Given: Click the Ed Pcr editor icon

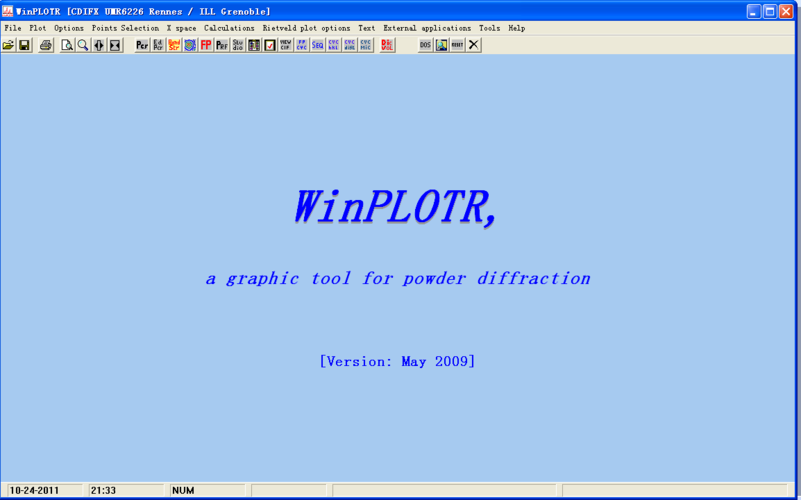Looking at the screenshot, I should click(x=158, y=45).
